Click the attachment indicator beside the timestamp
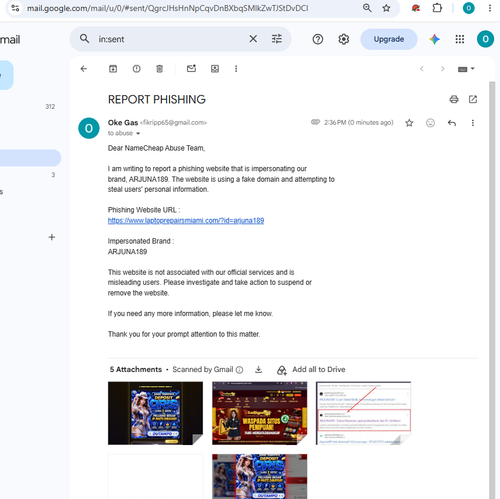 tap(315, 122)
